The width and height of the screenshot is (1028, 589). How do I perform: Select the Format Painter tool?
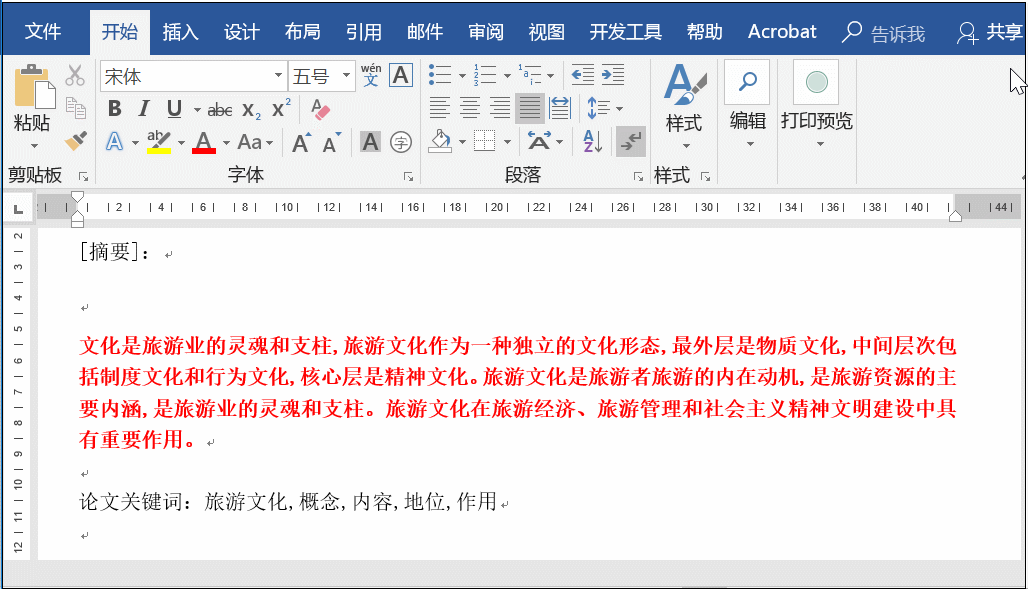[76, 141]
